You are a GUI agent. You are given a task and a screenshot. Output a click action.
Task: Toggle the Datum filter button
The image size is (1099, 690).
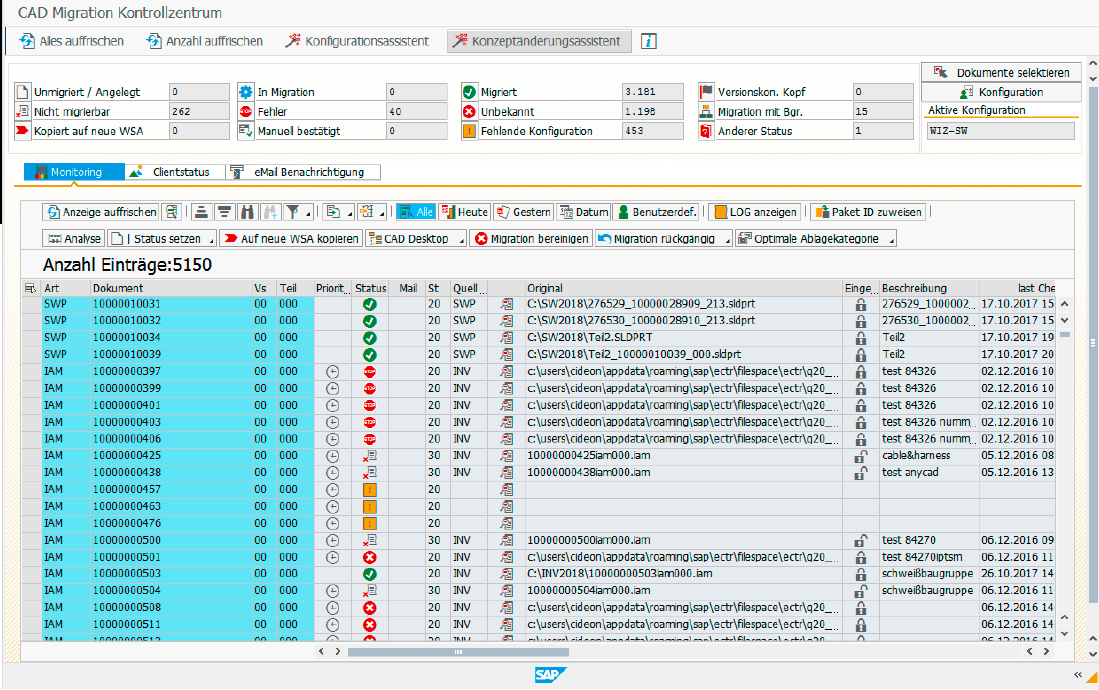coord(584,212)
